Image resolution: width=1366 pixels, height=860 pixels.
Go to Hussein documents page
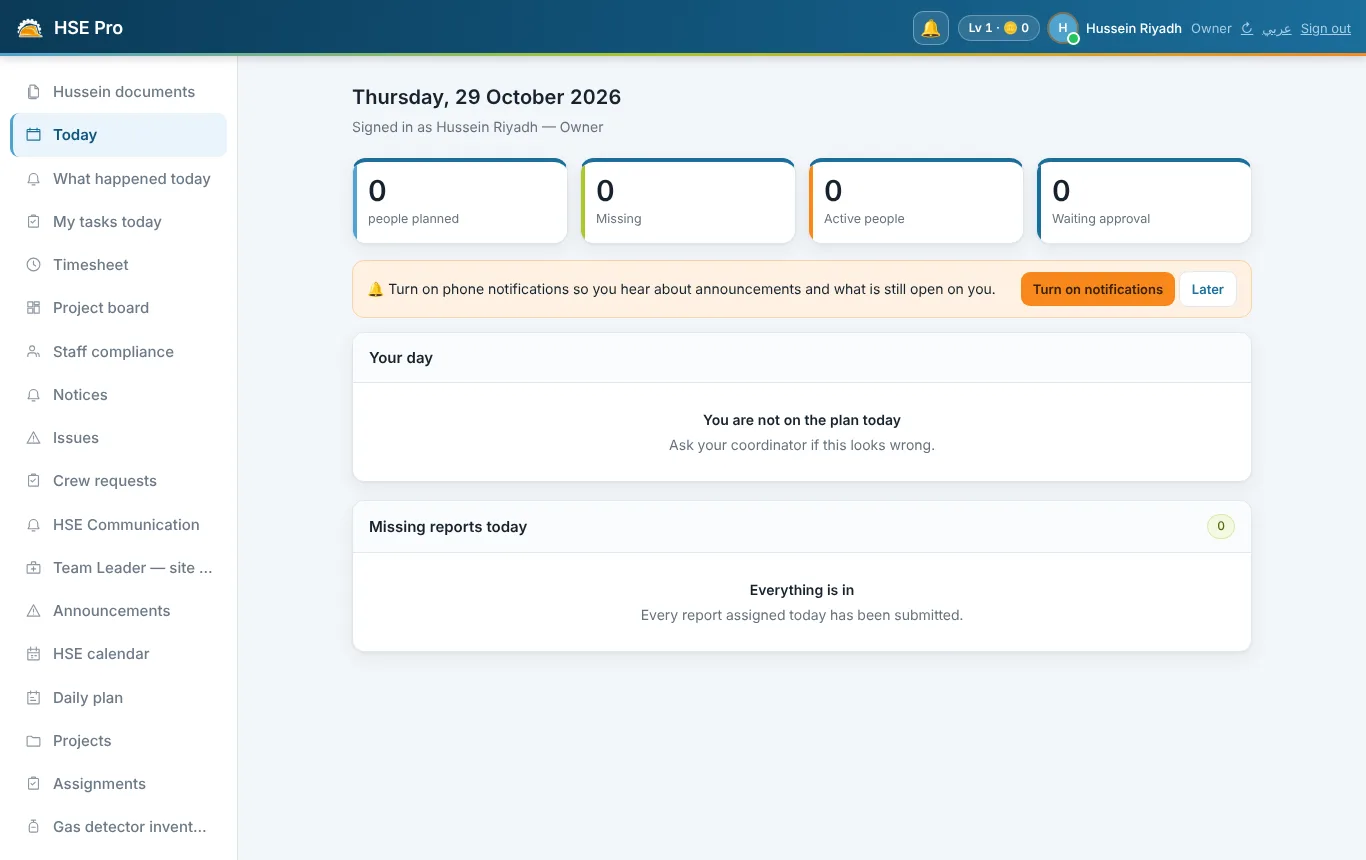click(118, 92)
